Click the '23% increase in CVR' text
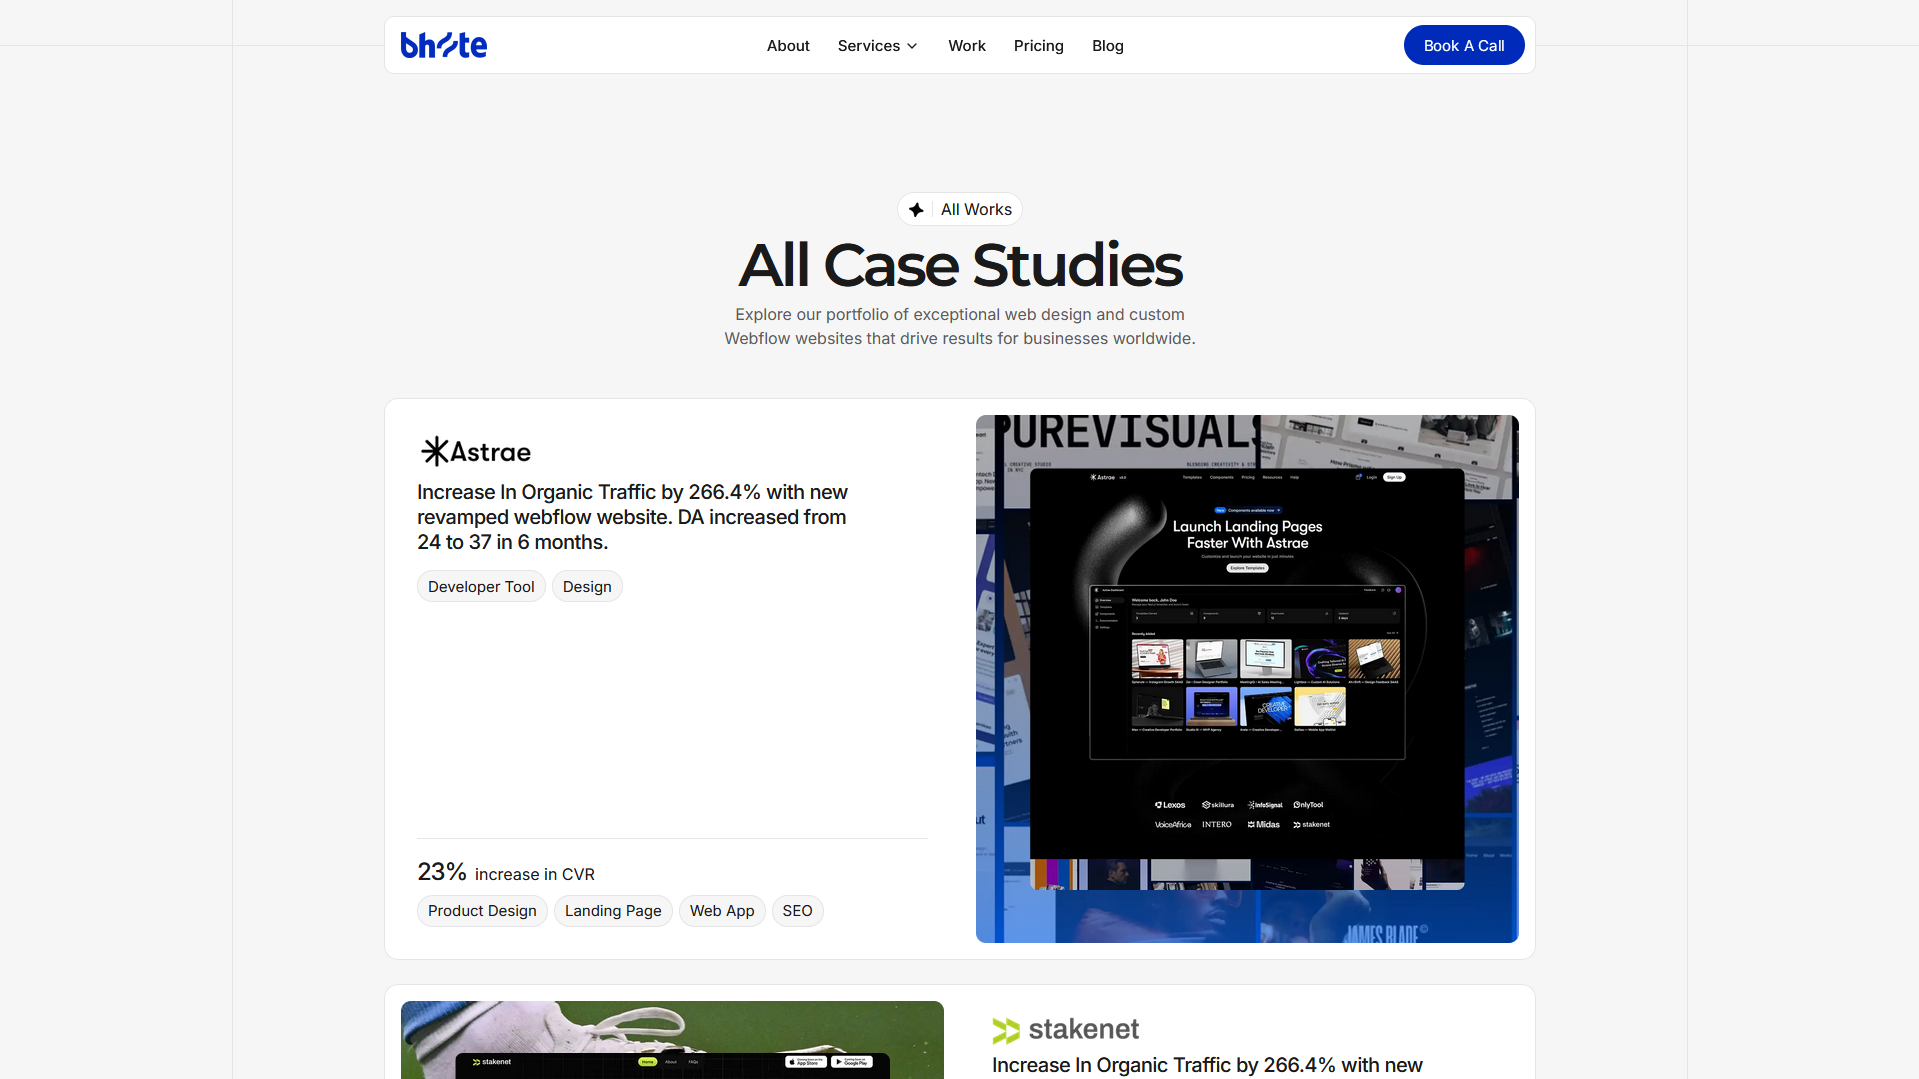Viewport: 1919px width, 1079px height. pyautogui.click(x=506, y=872)
